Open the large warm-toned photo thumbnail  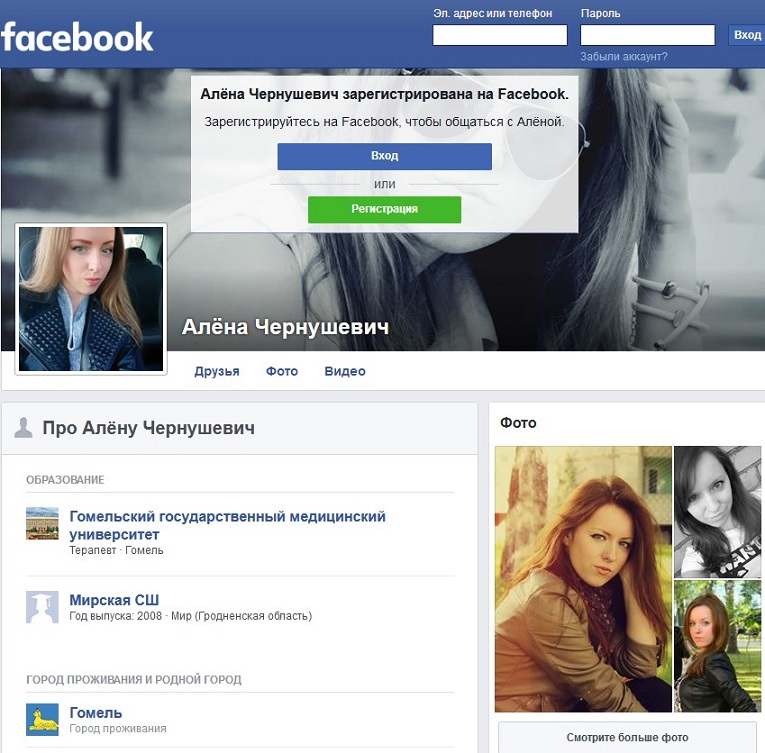click(583, 579)
